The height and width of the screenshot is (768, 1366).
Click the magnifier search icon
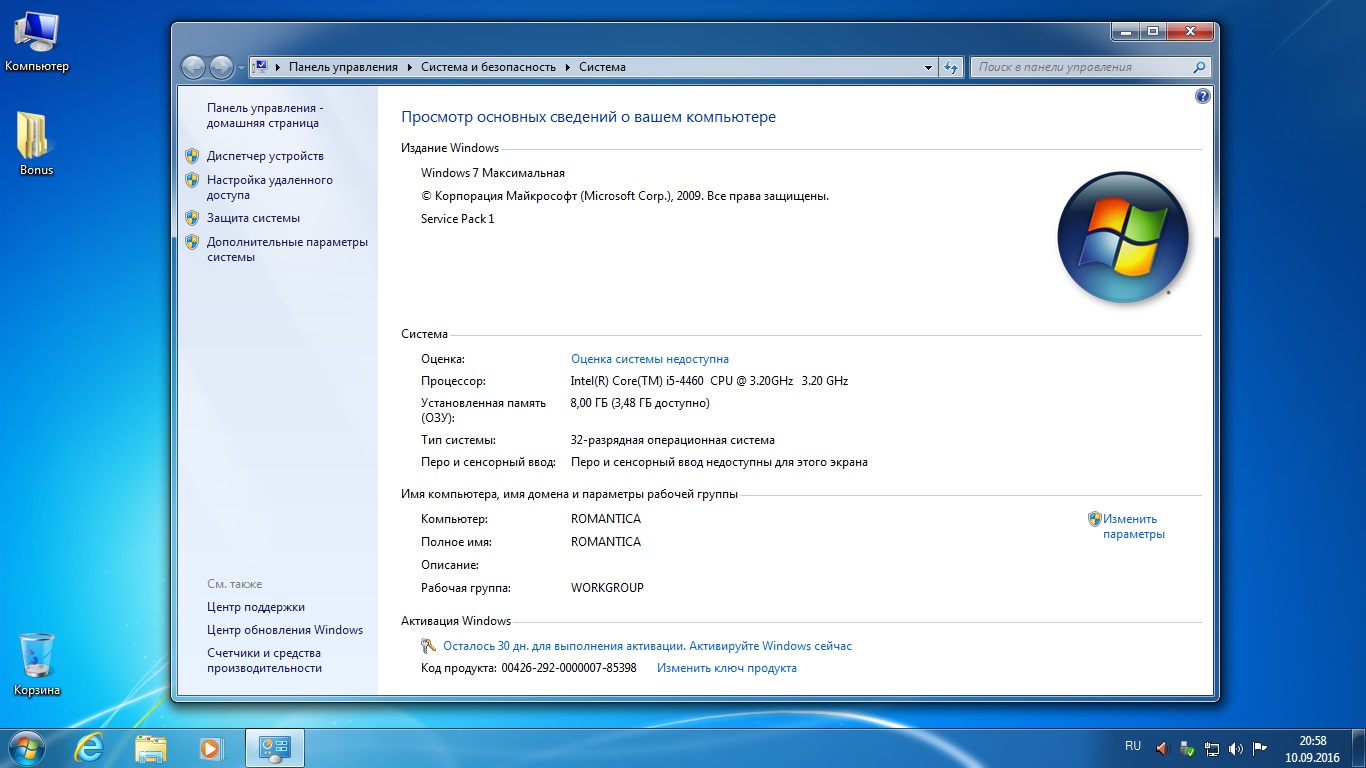tap(1200, 67)
